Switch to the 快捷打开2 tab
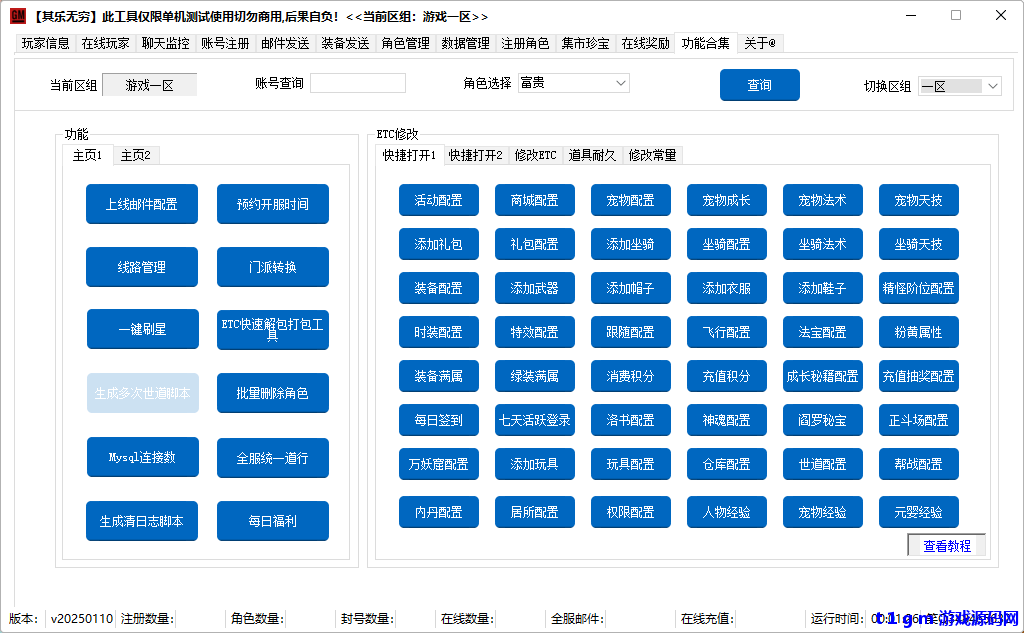The image size is (1024, 633). 479,155
